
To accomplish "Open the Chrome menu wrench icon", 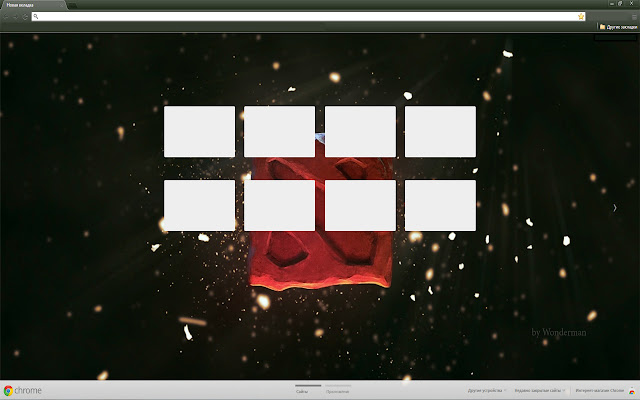I will click(632, 16).
